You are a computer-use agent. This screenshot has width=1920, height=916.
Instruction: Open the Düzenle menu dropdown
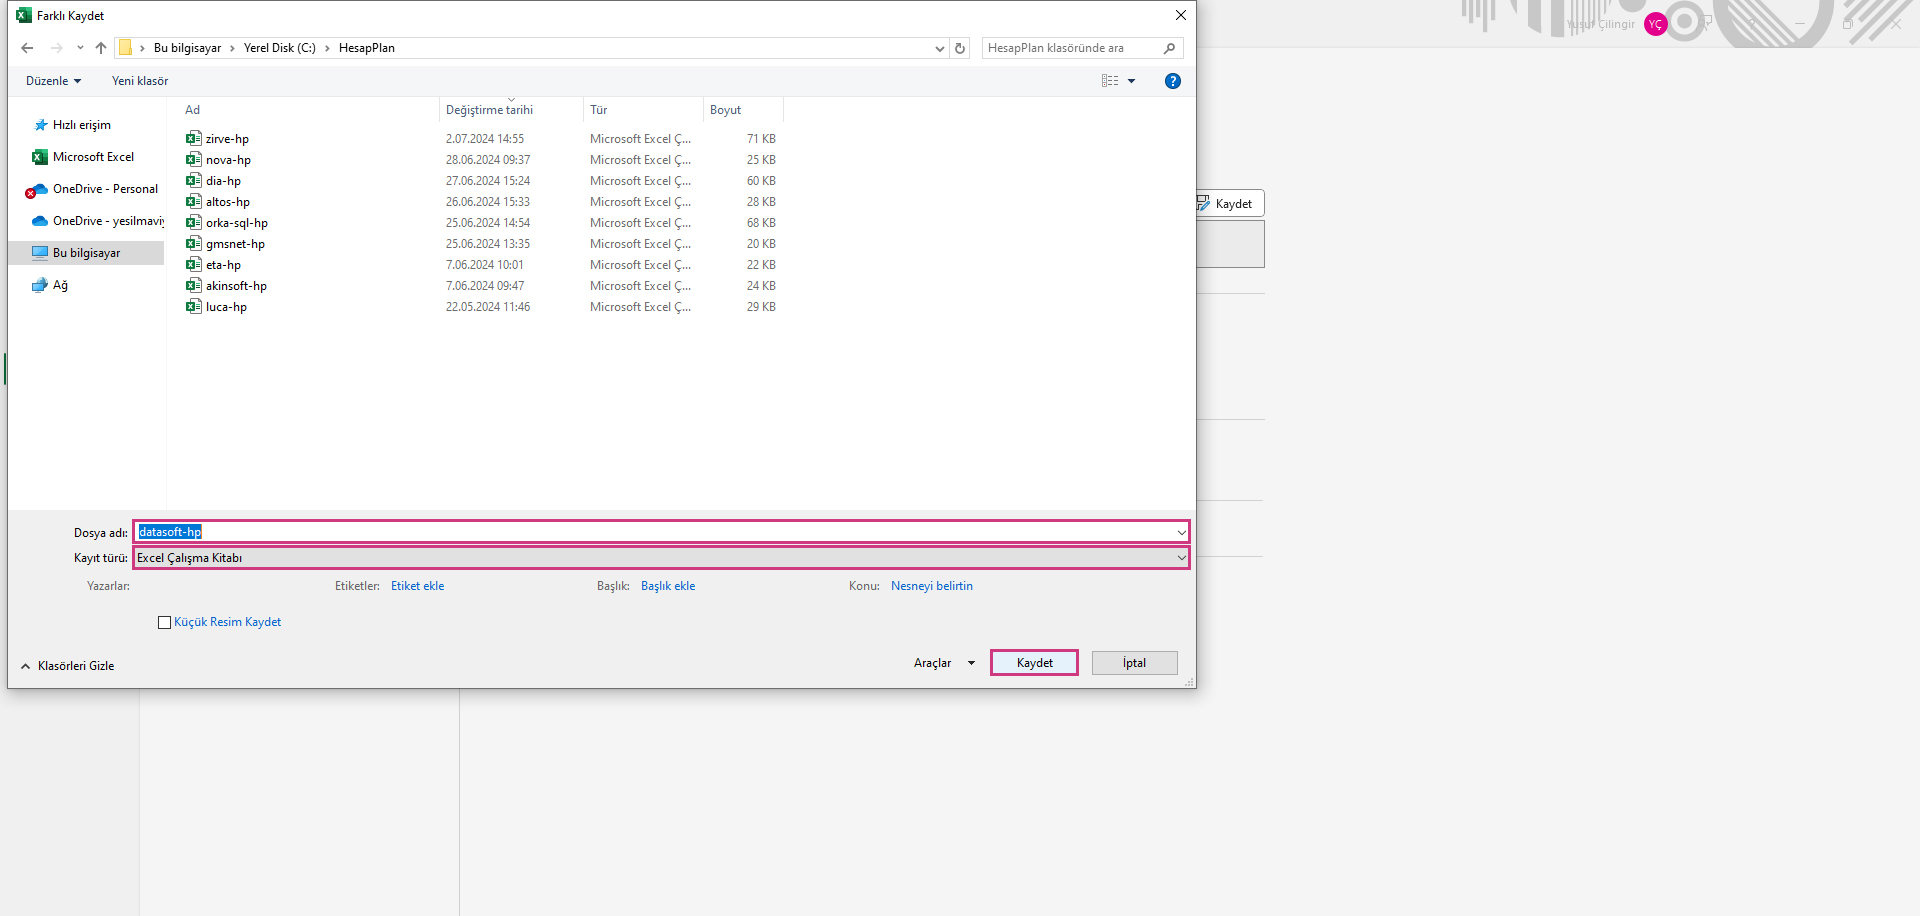tap(53, 81)
